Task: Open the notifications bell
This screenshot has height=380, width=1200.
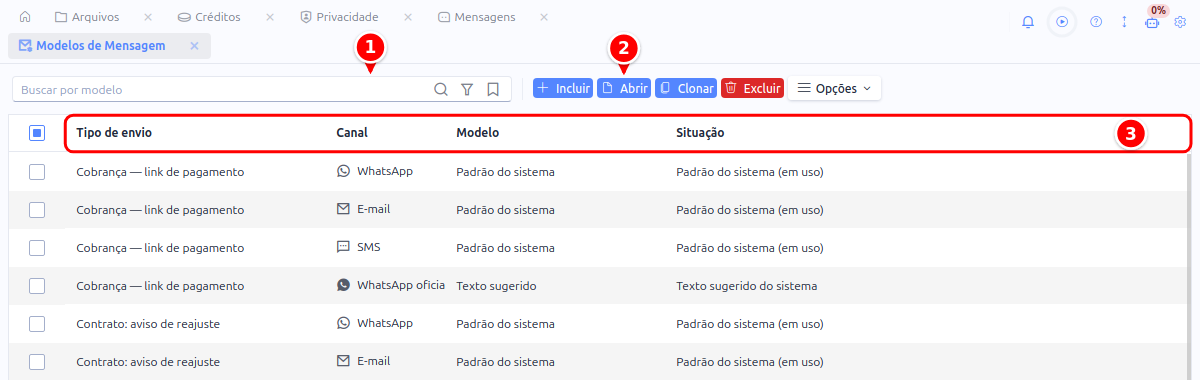Action: pos(1028,21)
